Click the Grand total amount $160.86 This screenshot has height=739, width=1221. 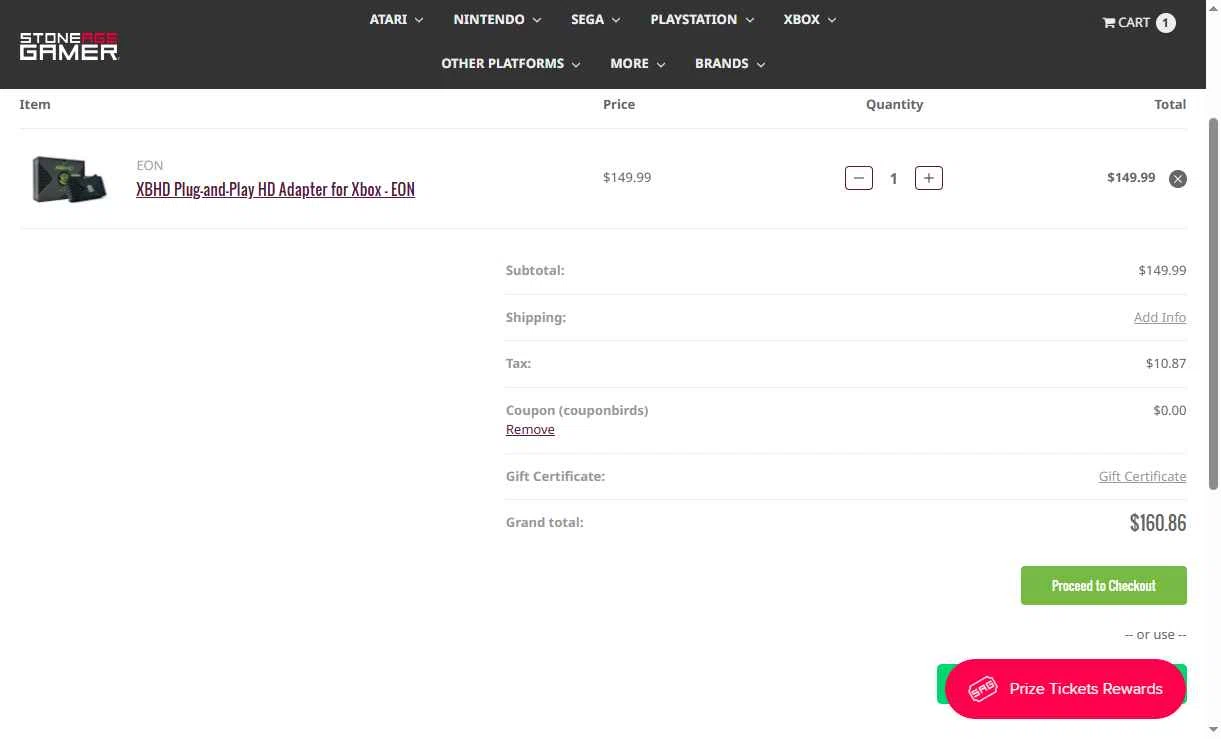[1158, 522]
